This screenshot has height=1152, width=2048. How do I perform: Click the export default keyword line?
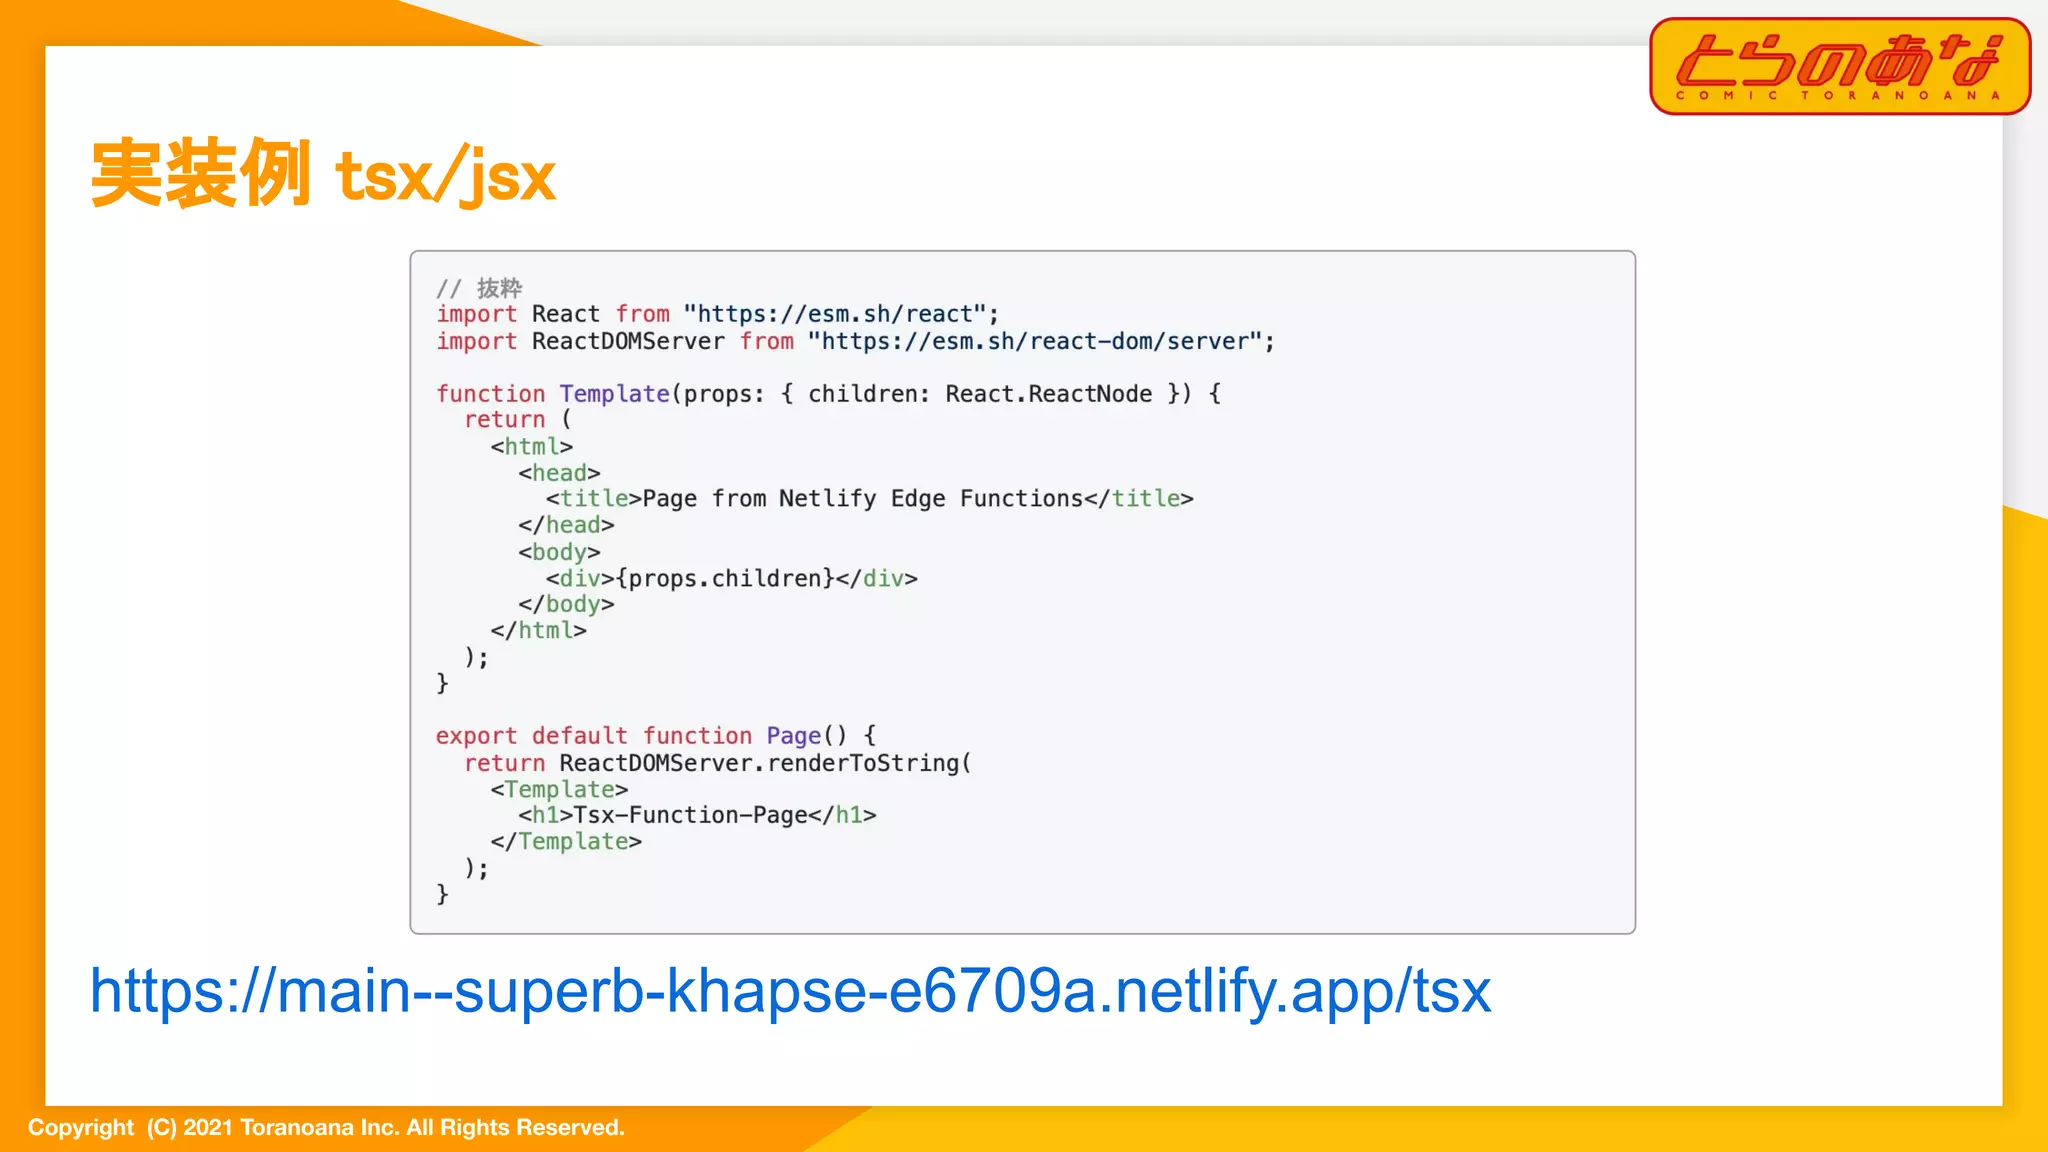pyautogui.click(x=531, y=736)
